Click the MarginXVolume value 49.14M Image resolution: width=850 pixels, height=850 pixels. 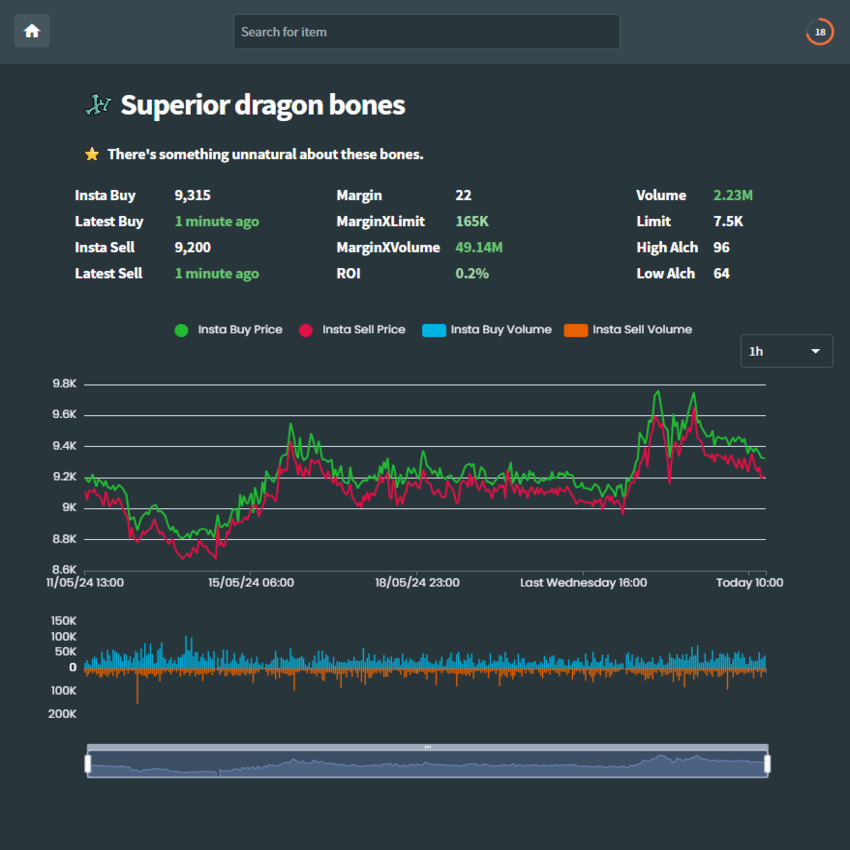(479, 248)
